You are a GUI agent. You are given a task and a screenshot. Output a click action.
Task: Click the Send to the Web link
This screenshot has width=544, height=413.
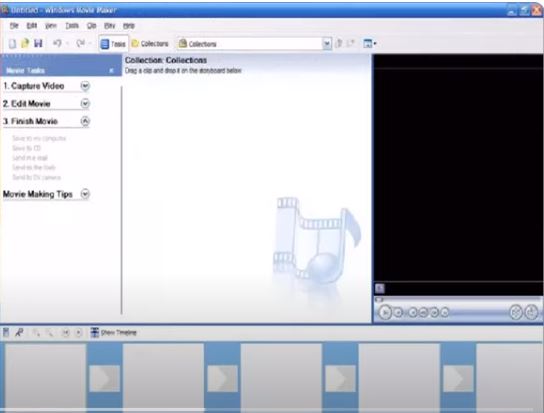(34, 168)
